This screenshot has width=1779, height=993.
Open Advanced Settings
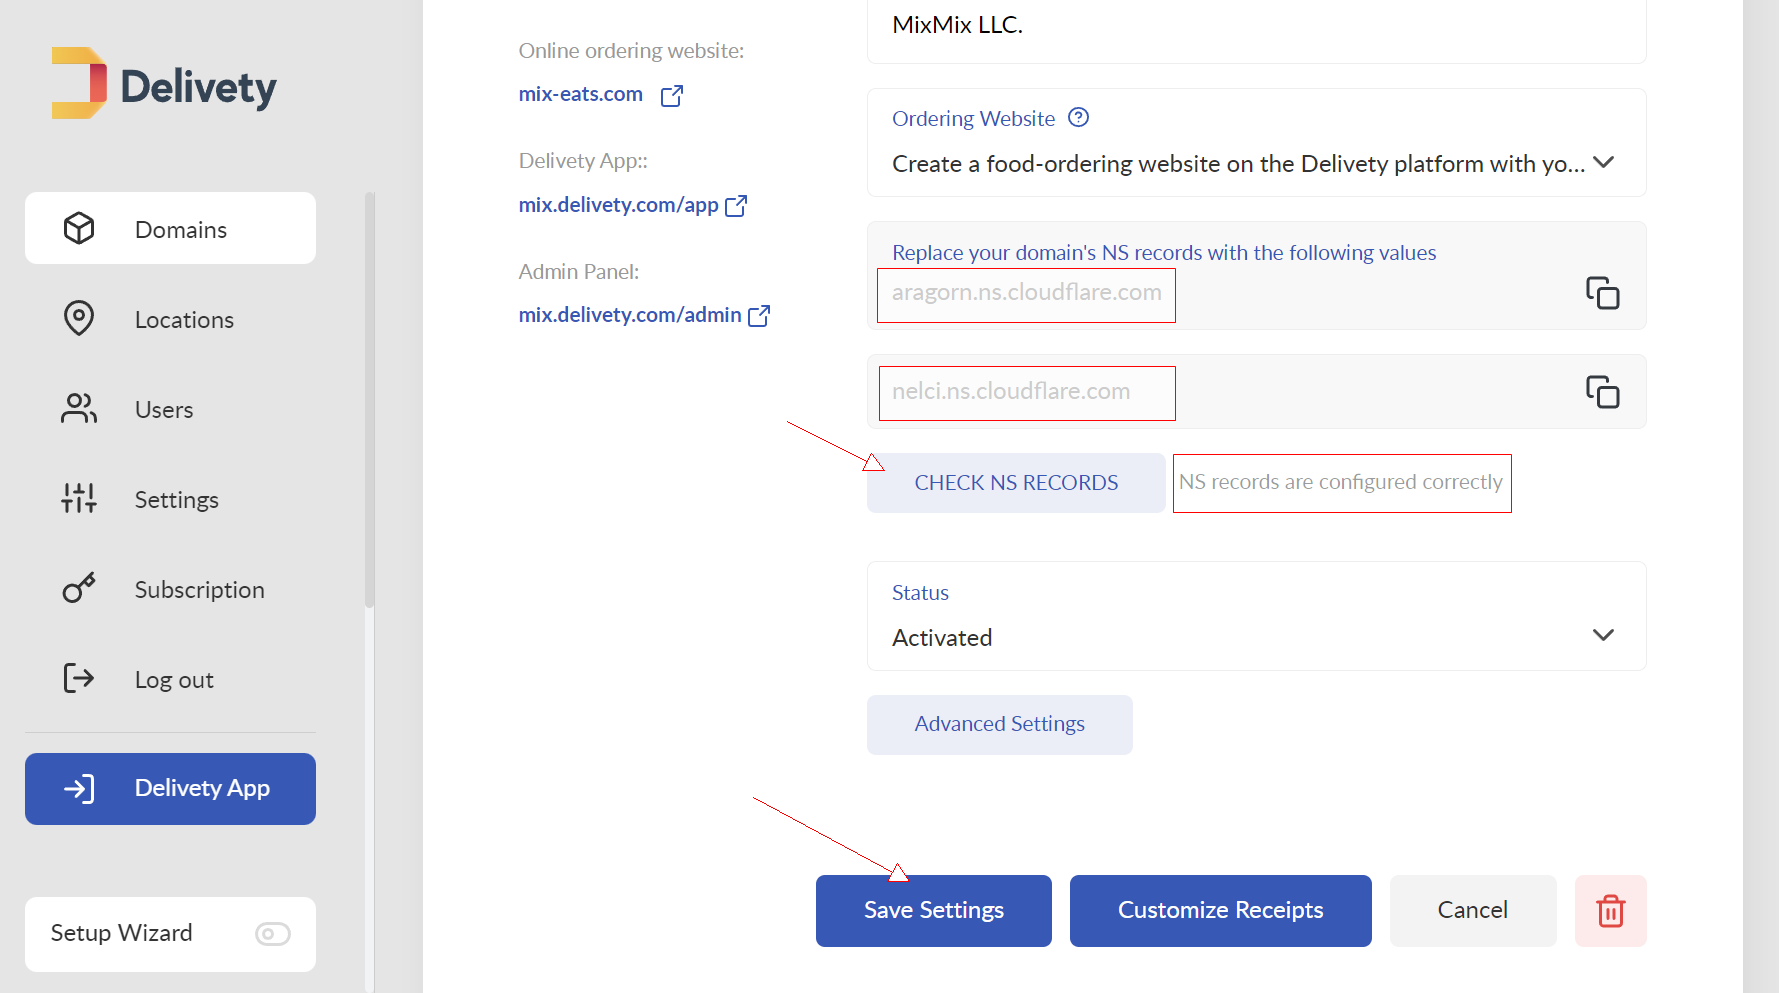(x=999, y=724)
